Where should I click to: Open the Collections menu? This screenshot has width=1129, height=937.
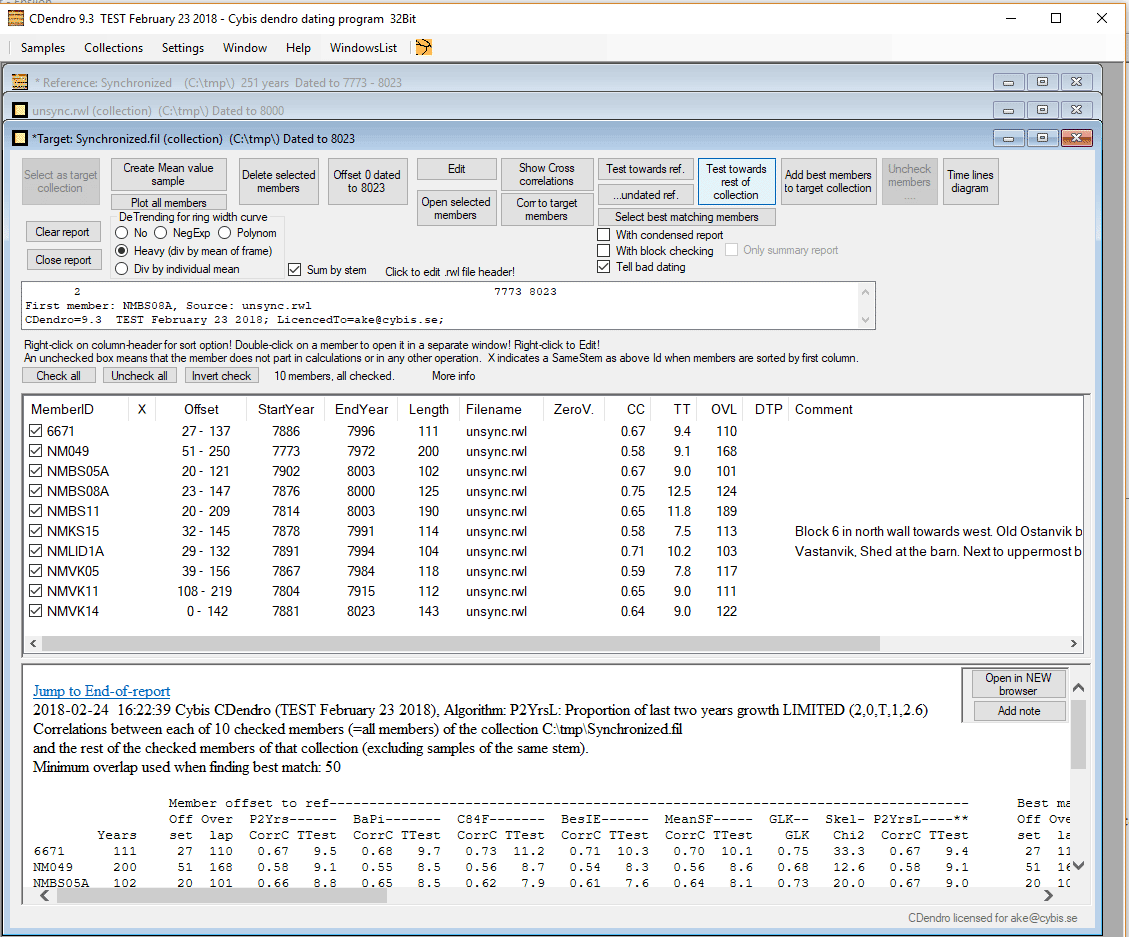click(x=113, y=48)
